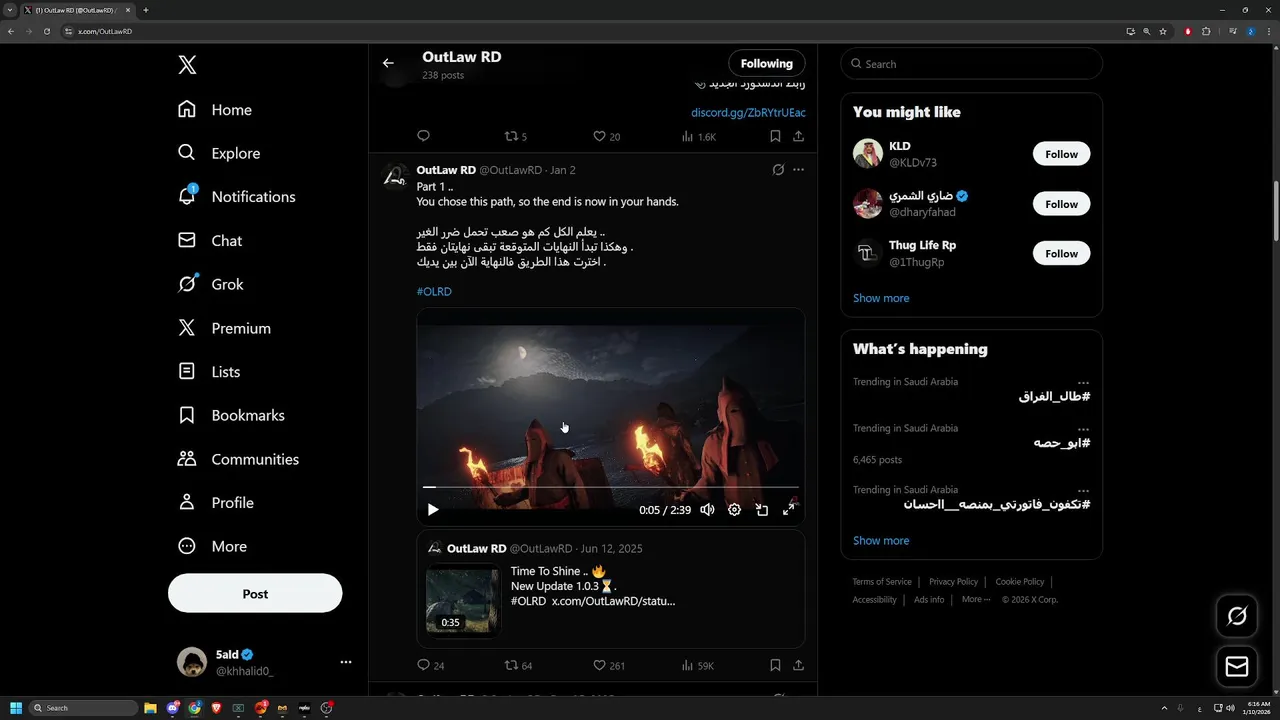Screen dimensions: 1280x720
Task: Reply to the post with 24 replies
Action: point(430,665)
